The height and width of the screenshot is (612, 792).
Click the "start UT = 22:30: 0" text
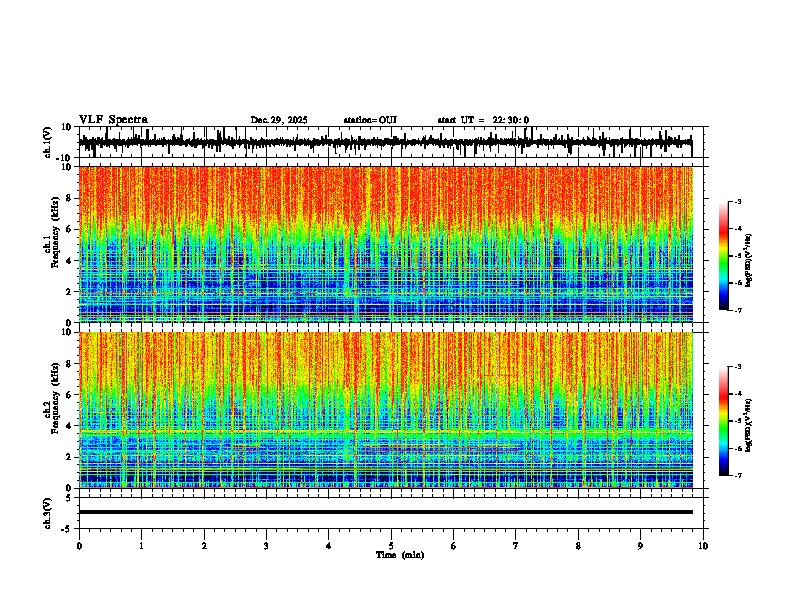click(x=483, y=120)
